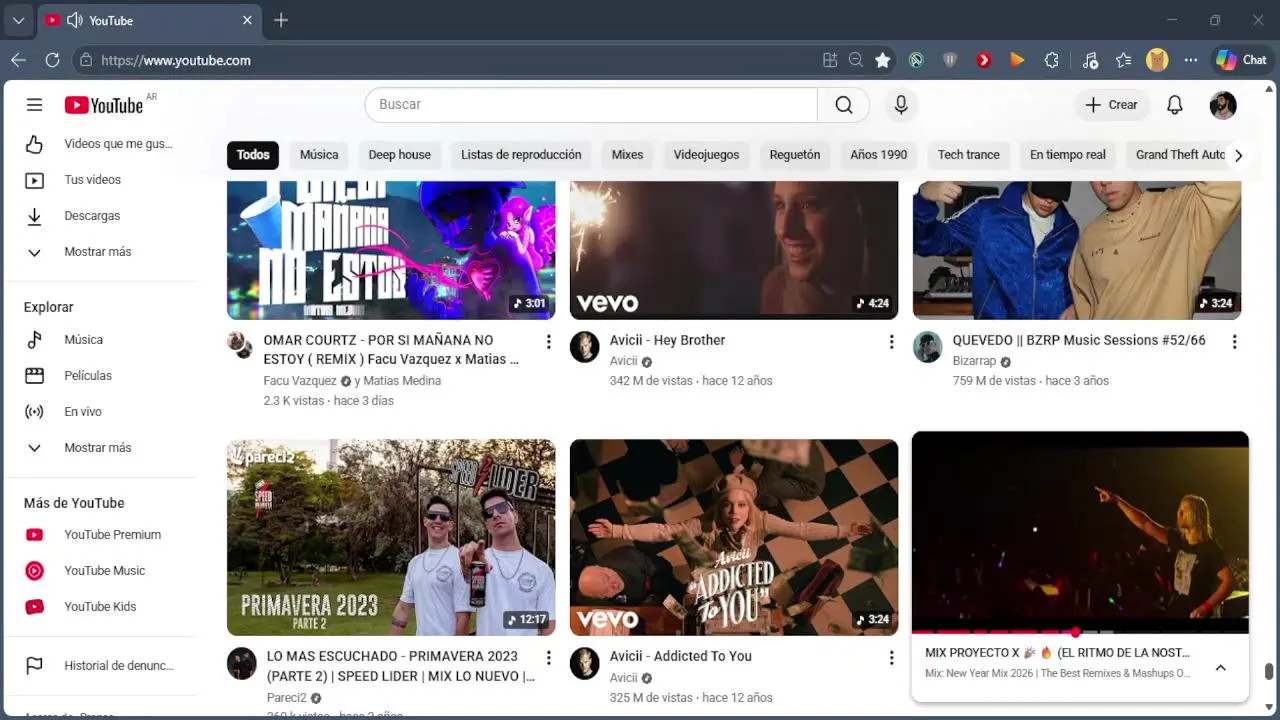1280x720 pixels.
Task: Open the browser tab list dropdown
Action: pos(18,20)
